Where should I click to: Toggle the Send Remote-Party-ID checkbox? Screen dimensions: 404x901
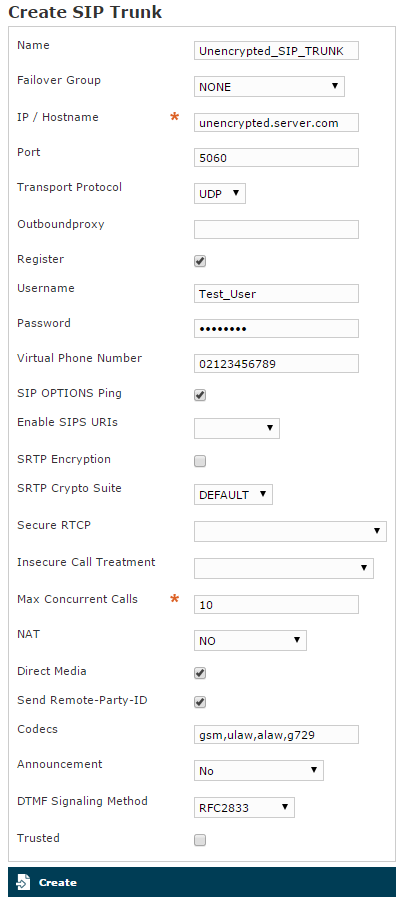pos(200,702)
